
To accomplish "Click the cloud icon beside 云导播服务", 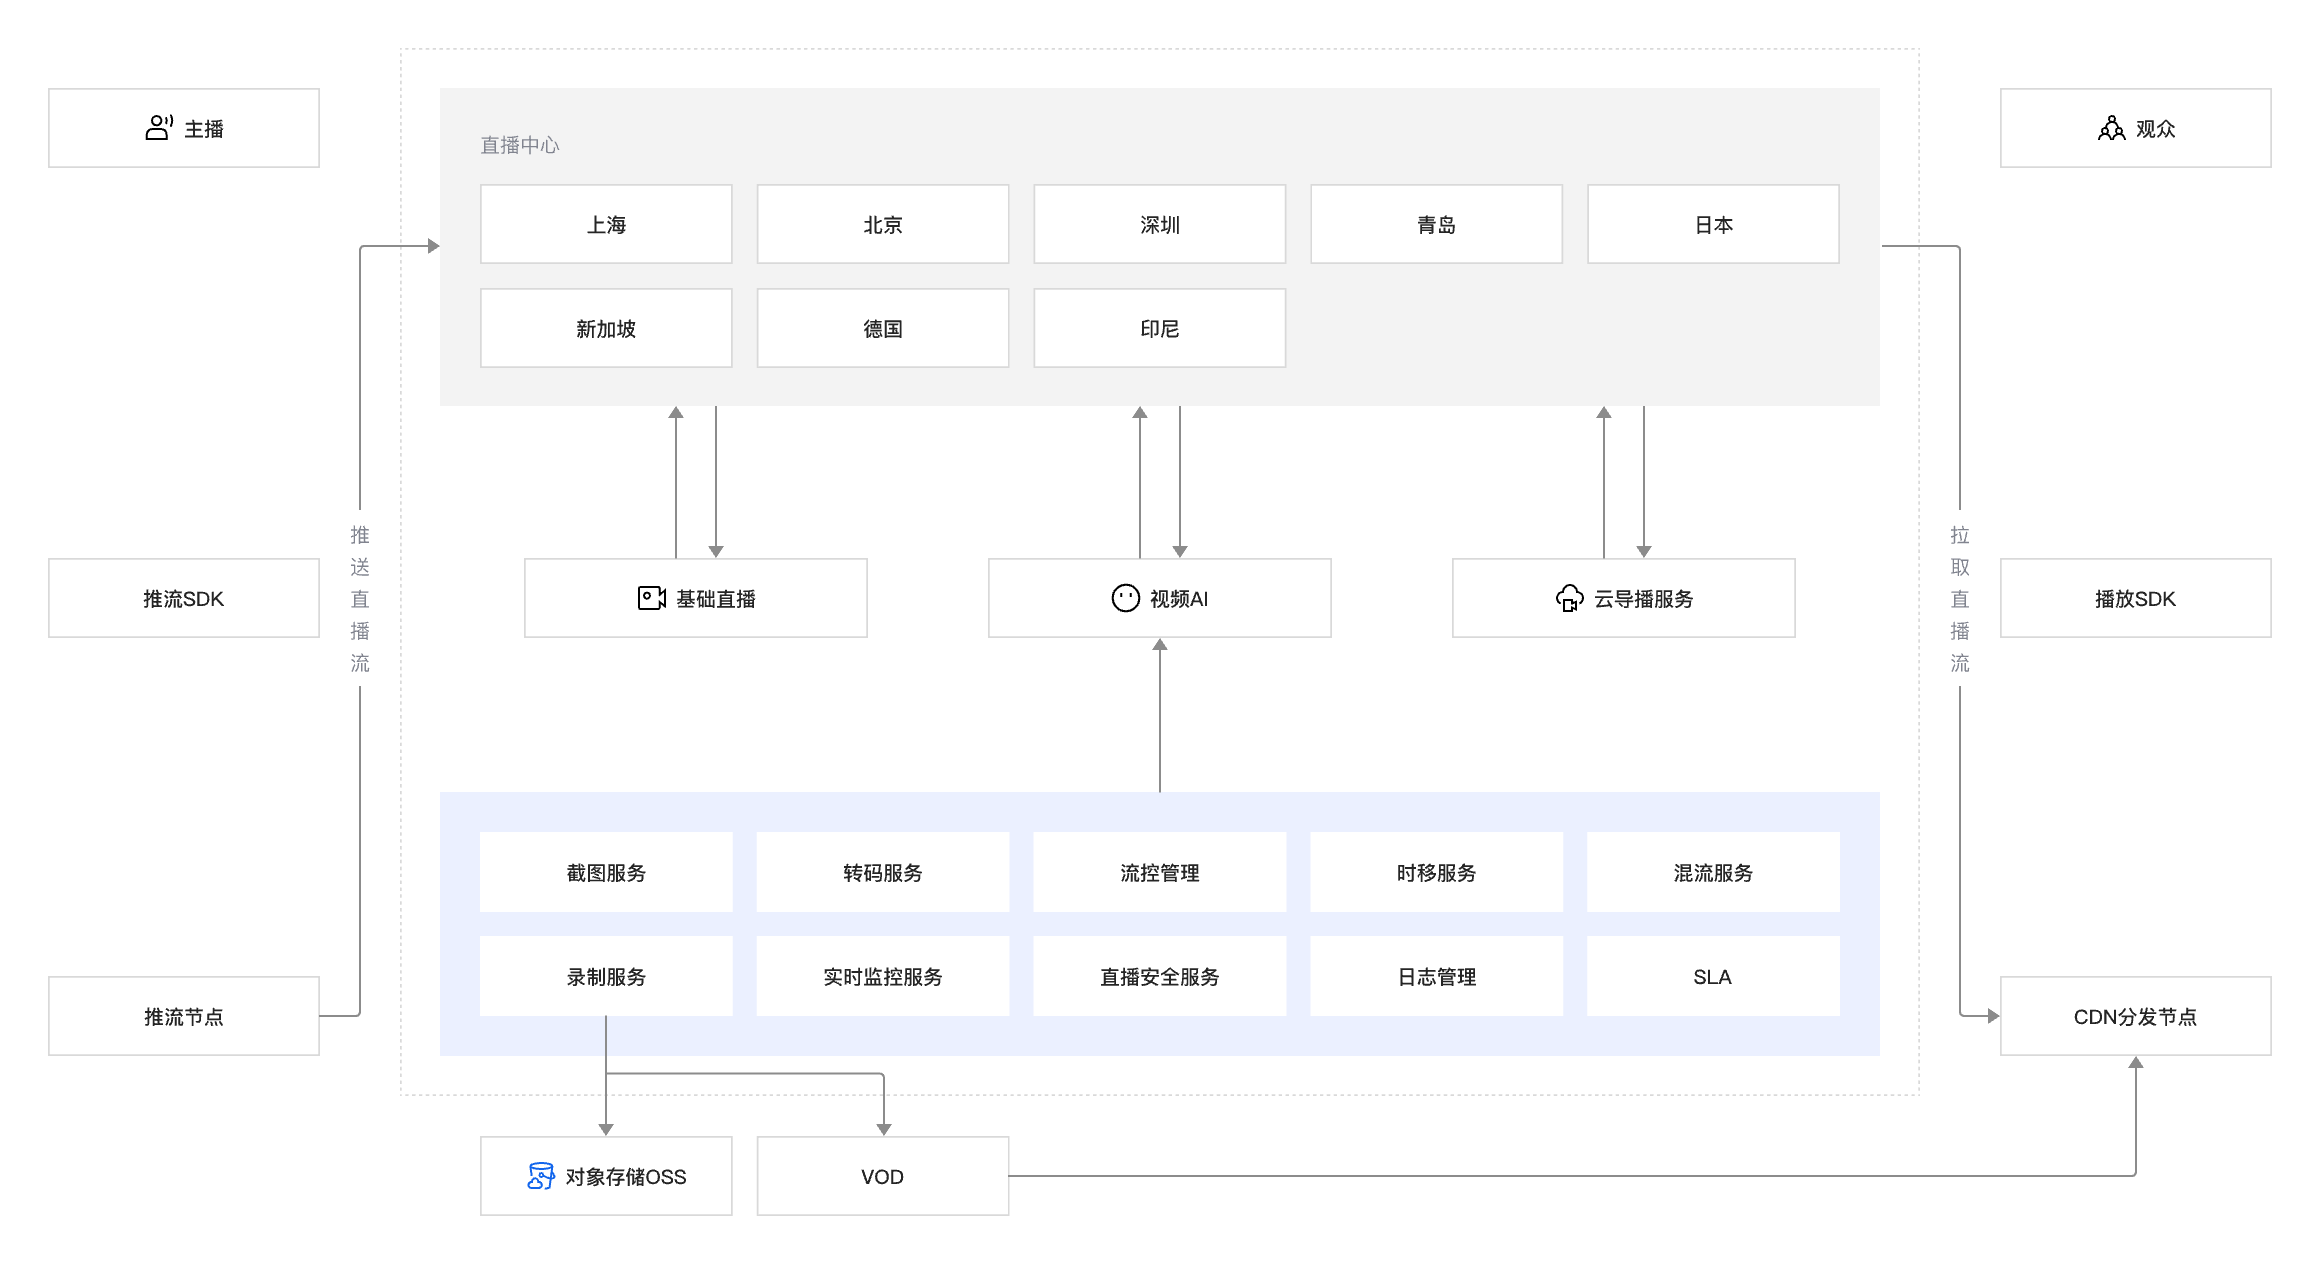I will (x=1569, y=598).
